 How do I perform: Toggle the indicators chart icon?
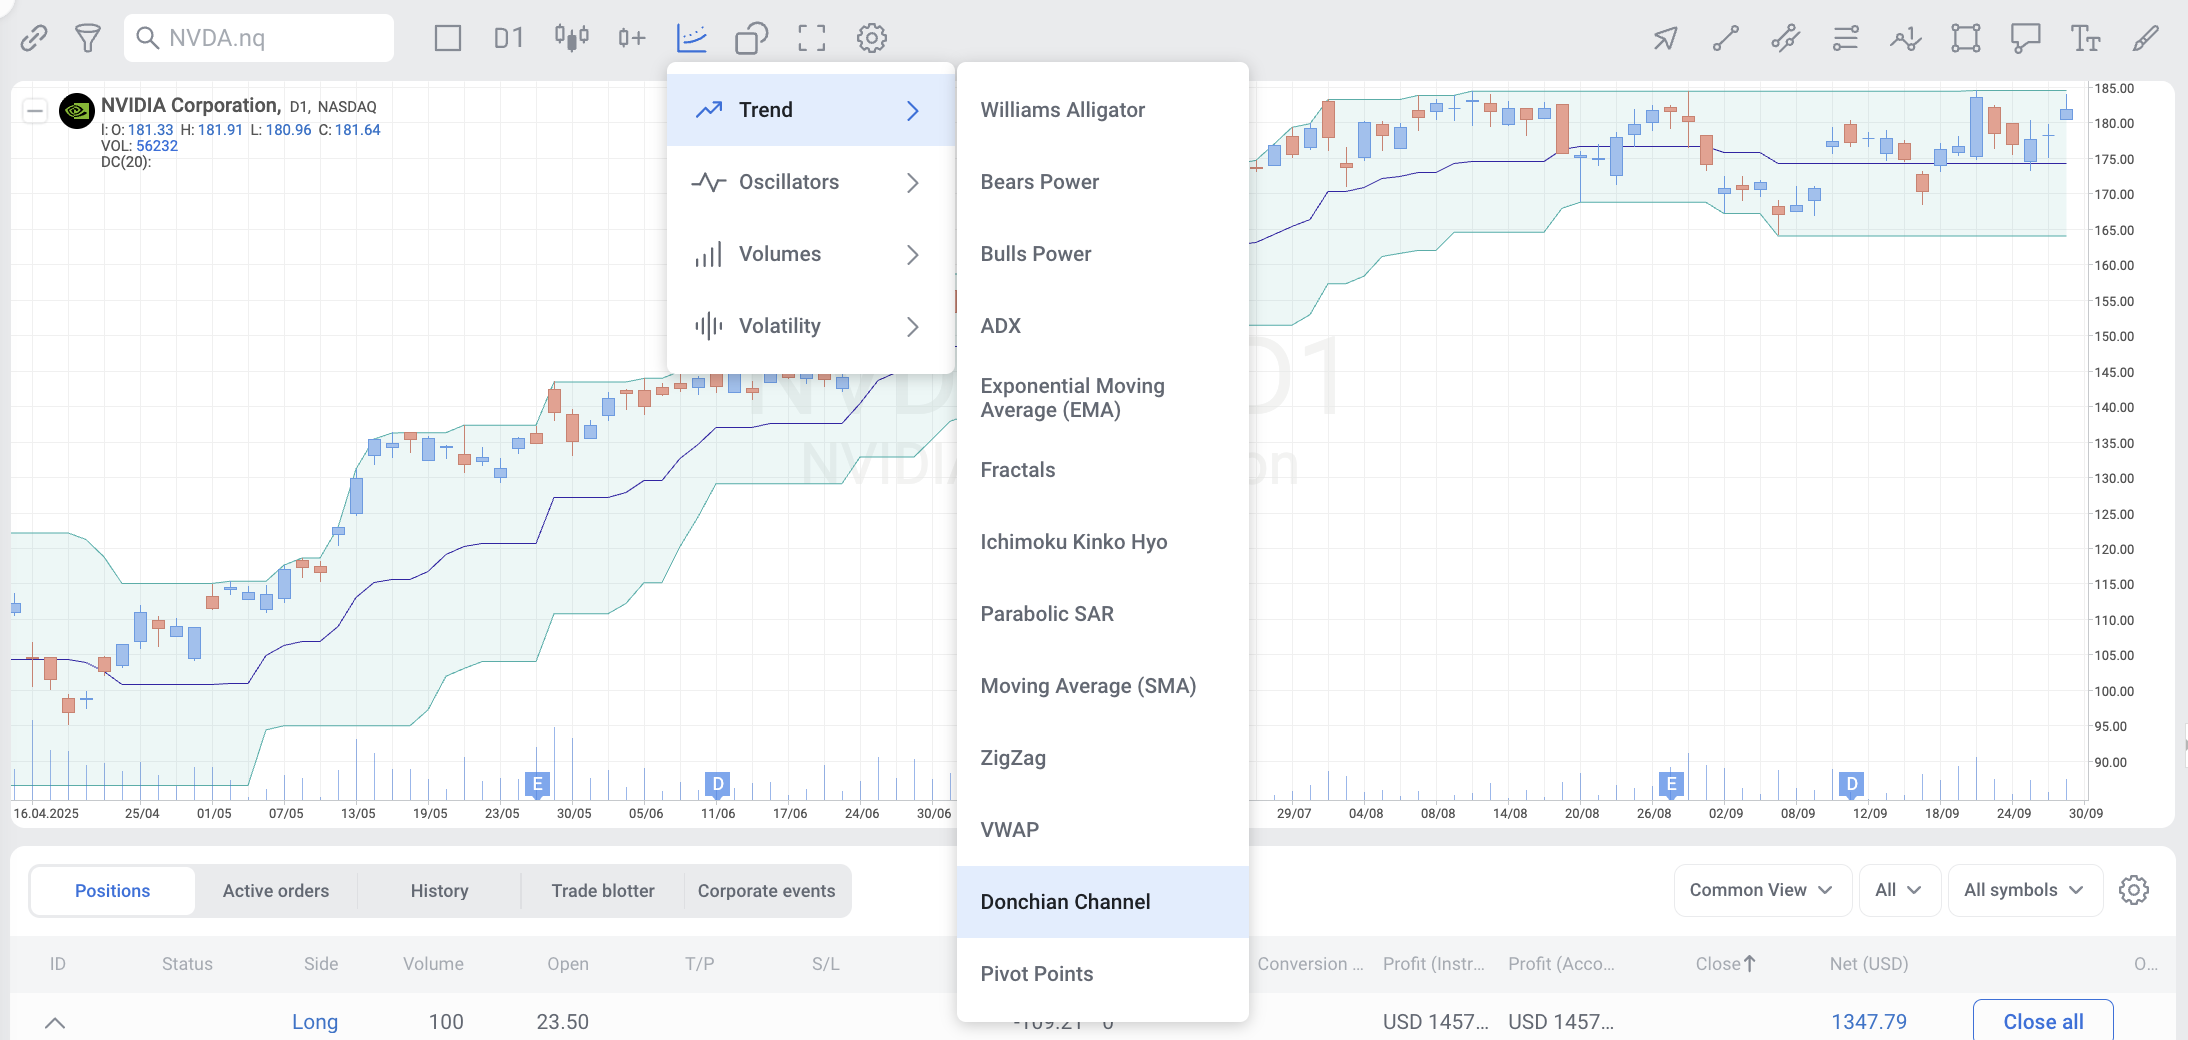[692, 38]
